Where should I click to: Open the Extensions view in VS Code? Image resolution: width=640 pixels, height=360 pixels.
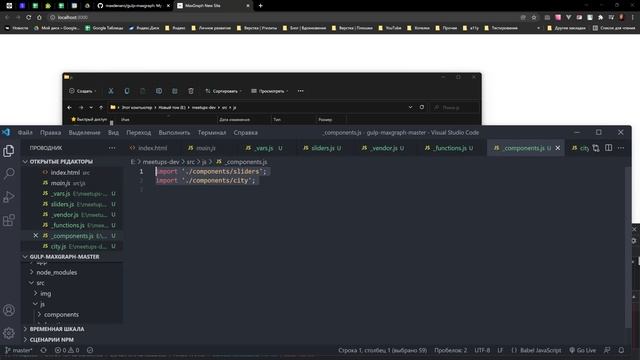[9, 220]
